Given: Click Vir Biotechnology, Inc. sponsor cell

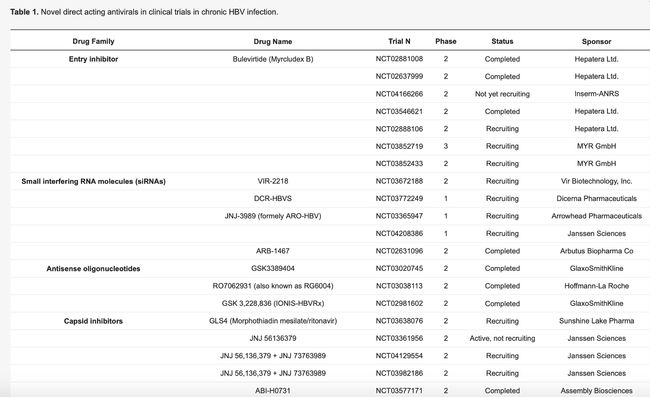Looking at the screenshot, I should pos(597,181).
